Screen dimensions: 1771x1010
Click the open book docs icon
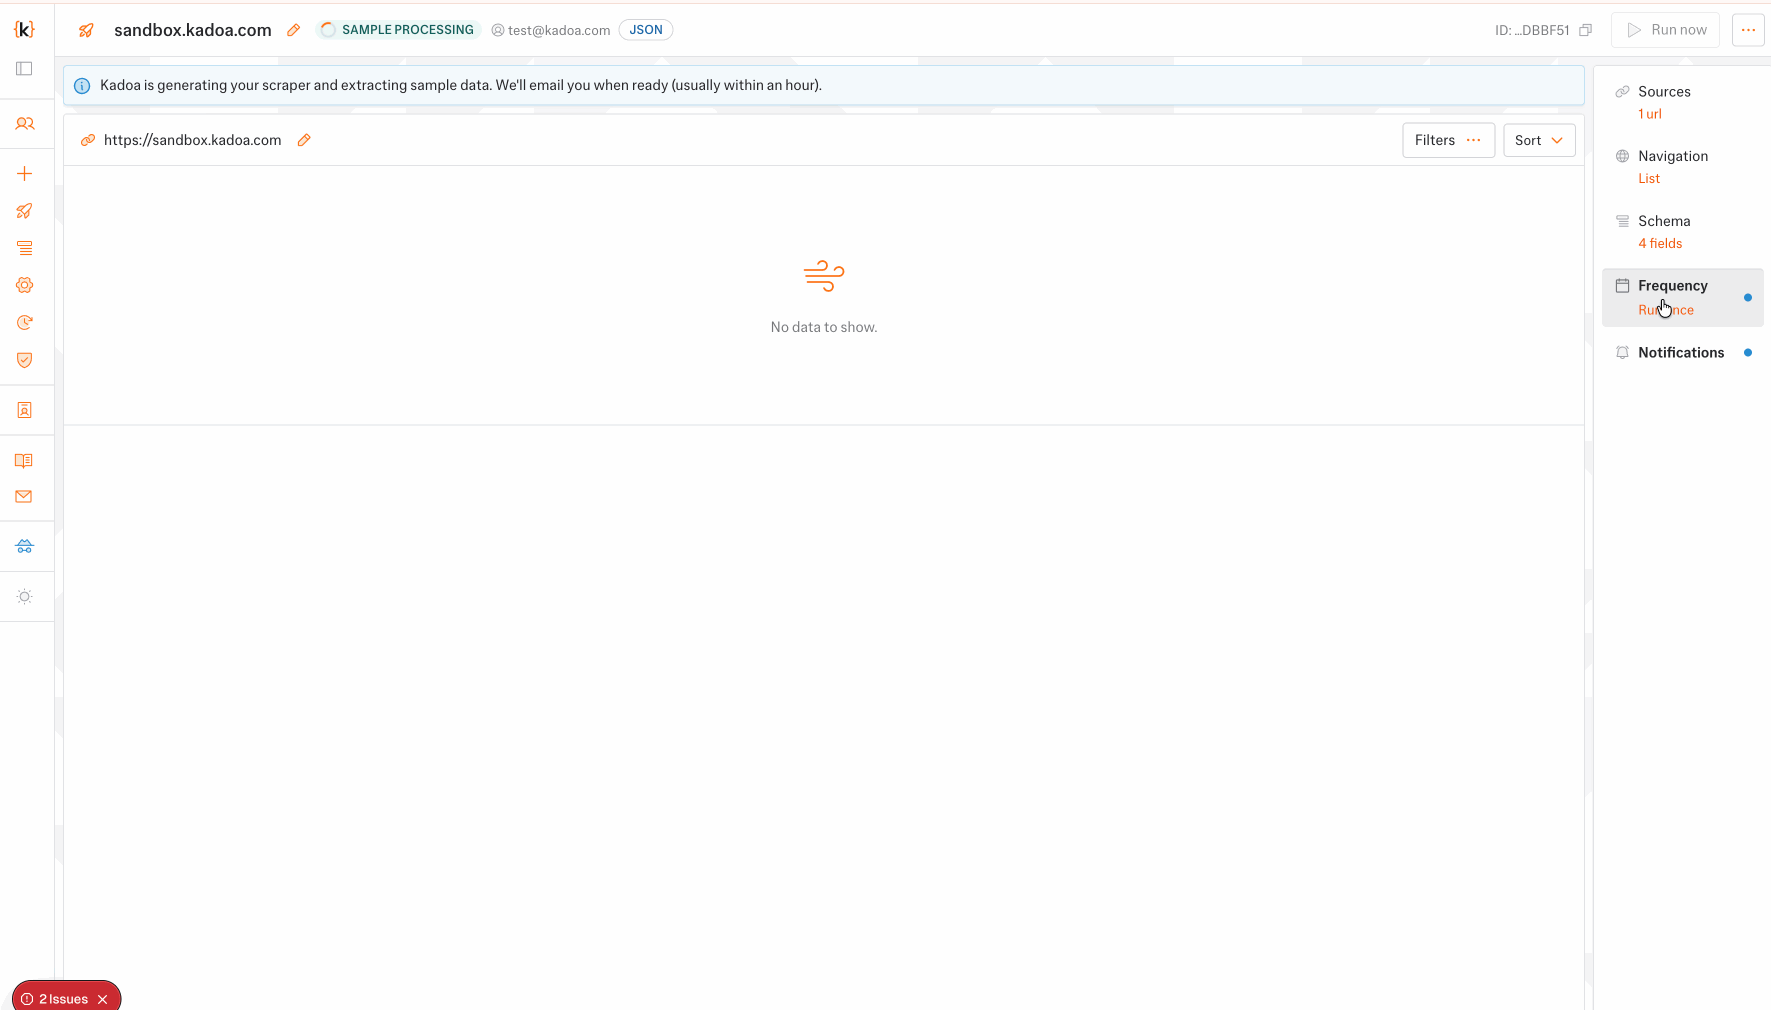[24, 461]
